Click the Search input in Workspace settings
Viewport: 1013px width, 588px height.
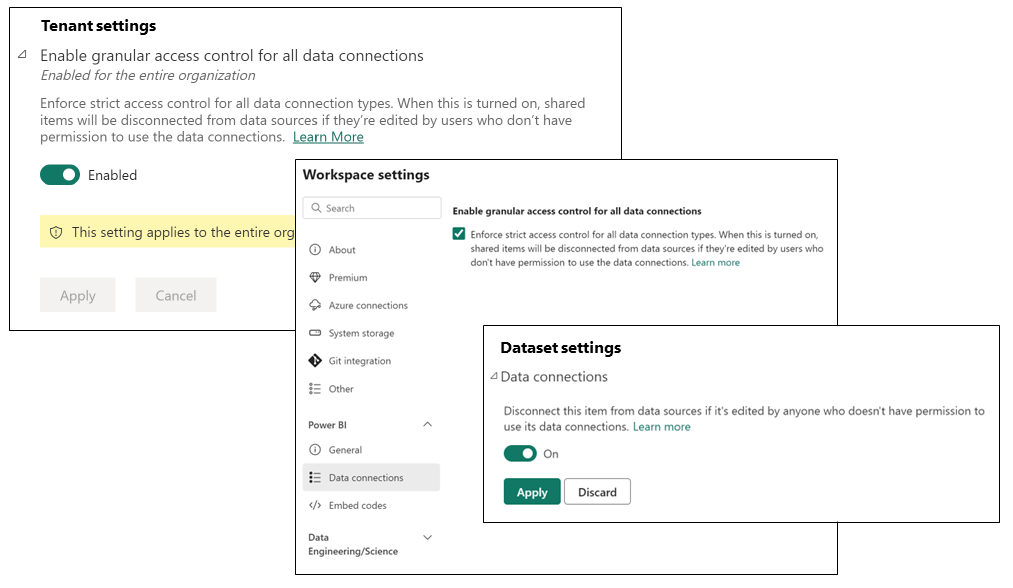point(371,207)
